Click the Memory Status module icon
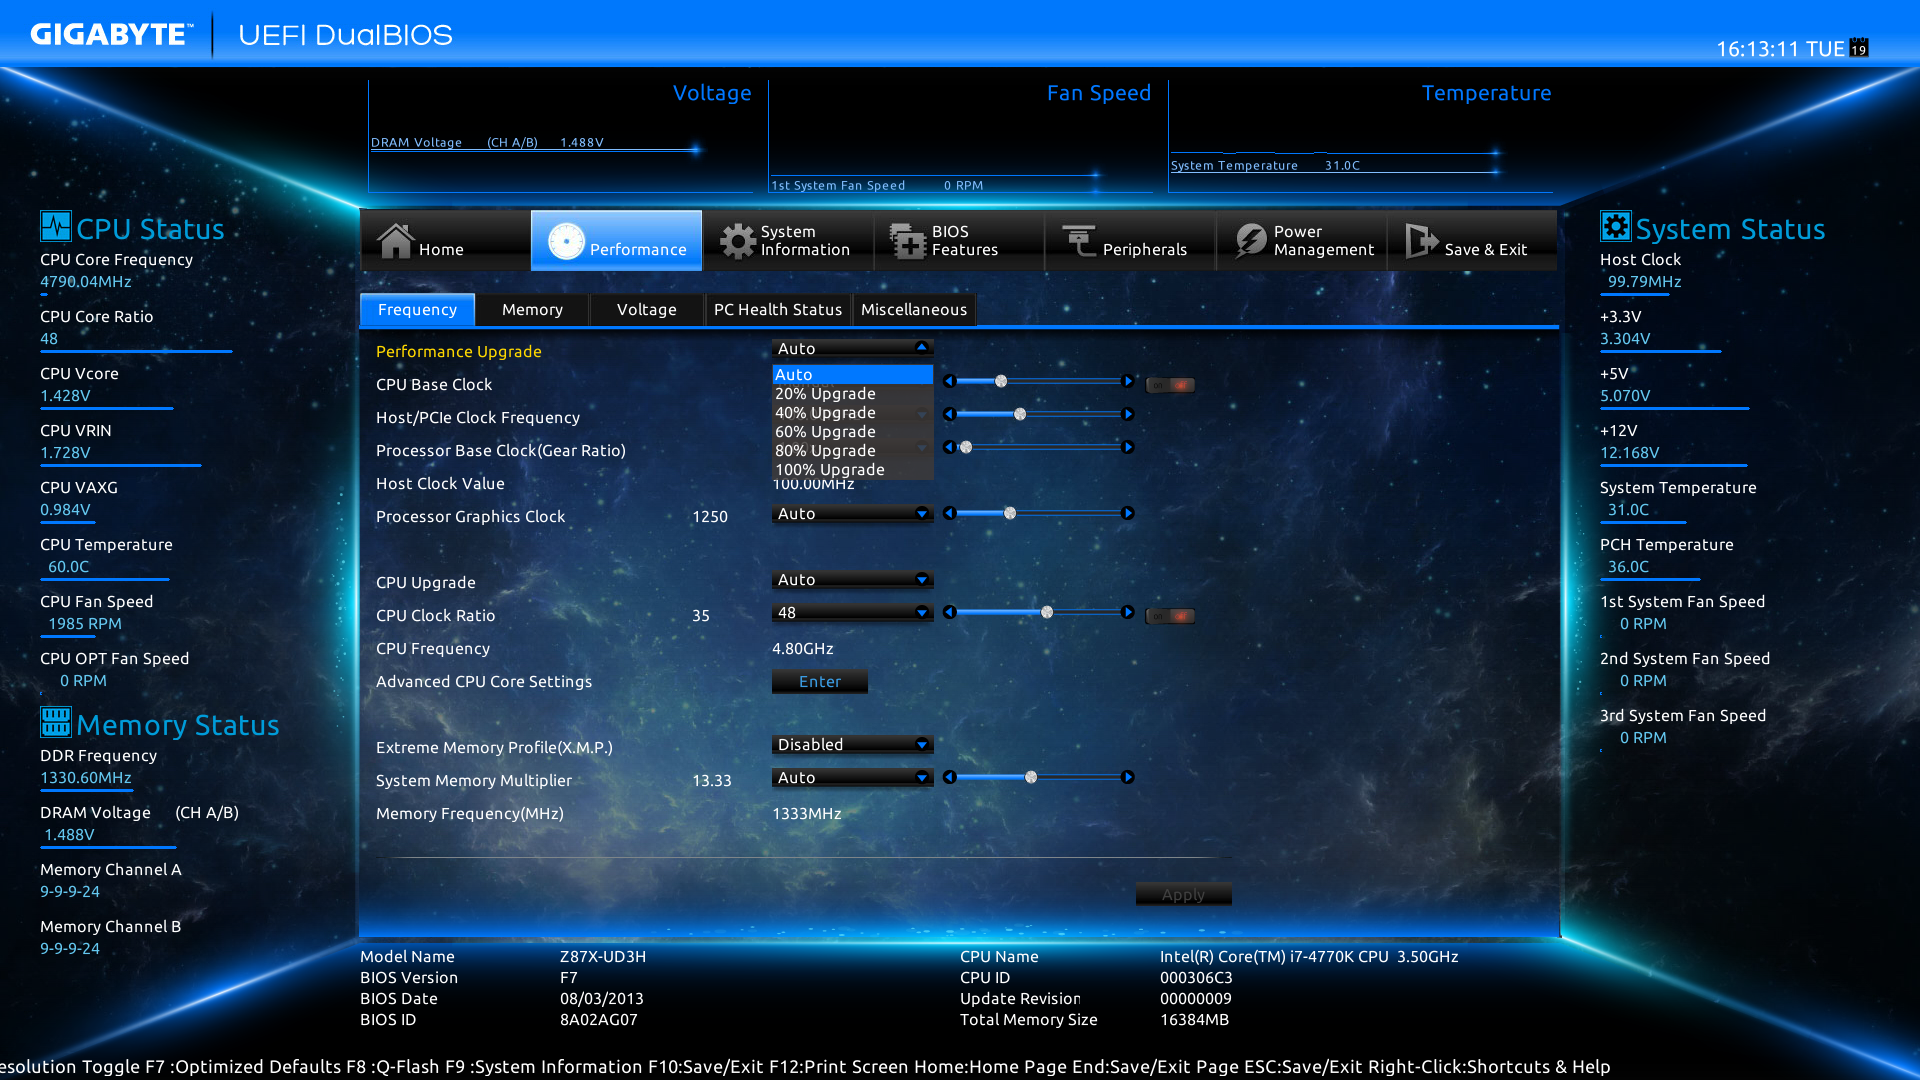 click(x=55, y=722)
